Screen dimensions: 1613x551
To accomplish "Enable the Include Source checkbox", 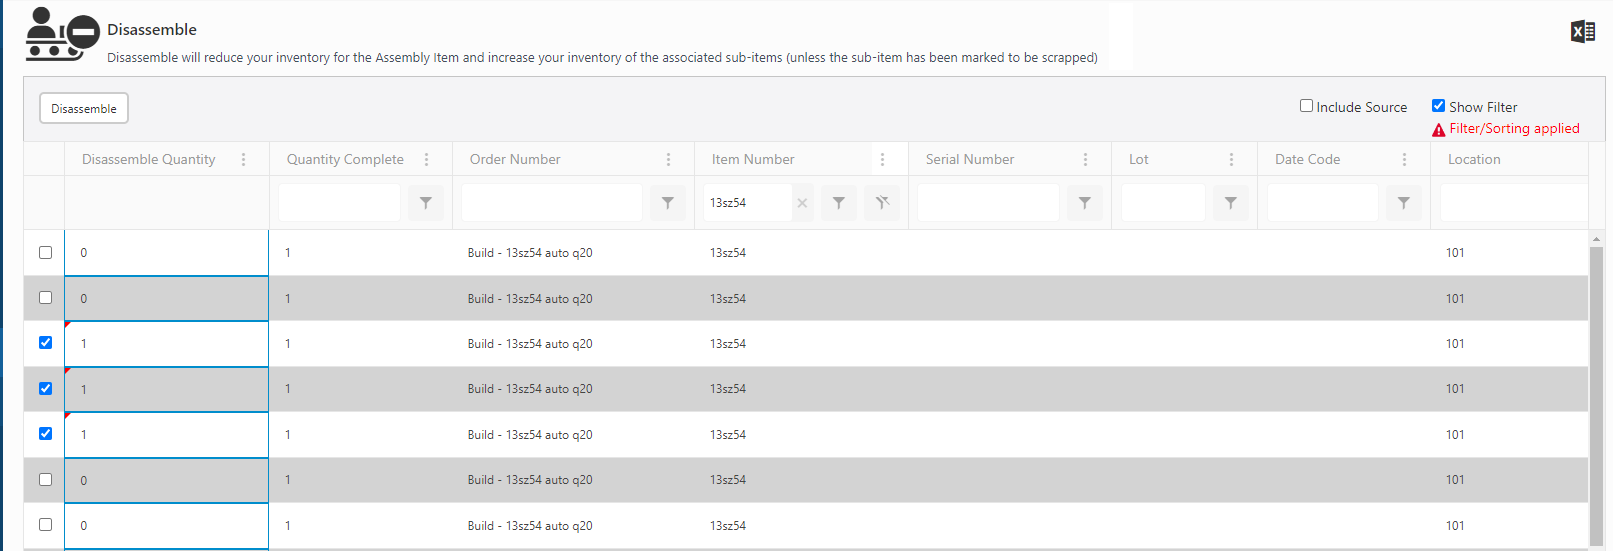I will (x=1306, y=106).
